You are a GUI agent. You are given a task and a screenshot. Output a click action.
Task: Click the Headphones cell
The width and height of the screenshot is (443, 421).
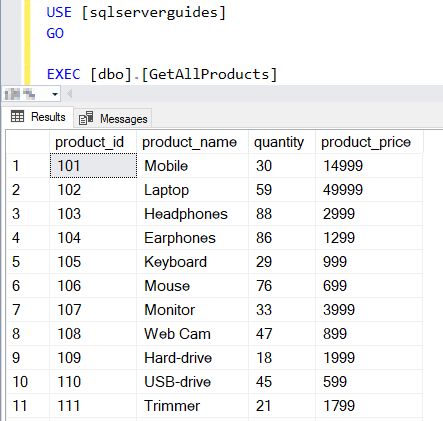[192, 214]
